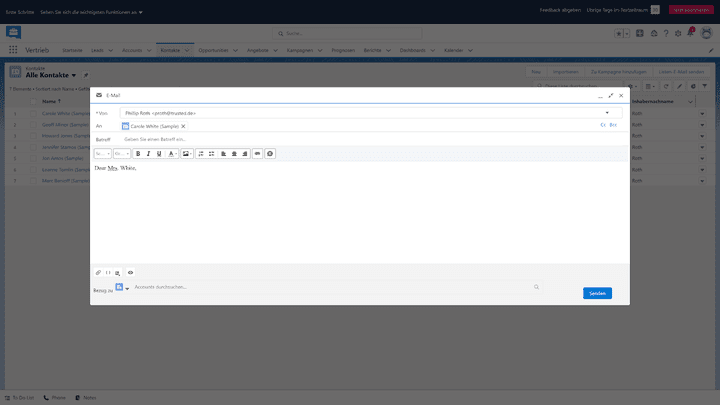Apply italic formatting to email text
Image resolution: width=720 pixels, height=405 pixels.
(x=148, y=153)
